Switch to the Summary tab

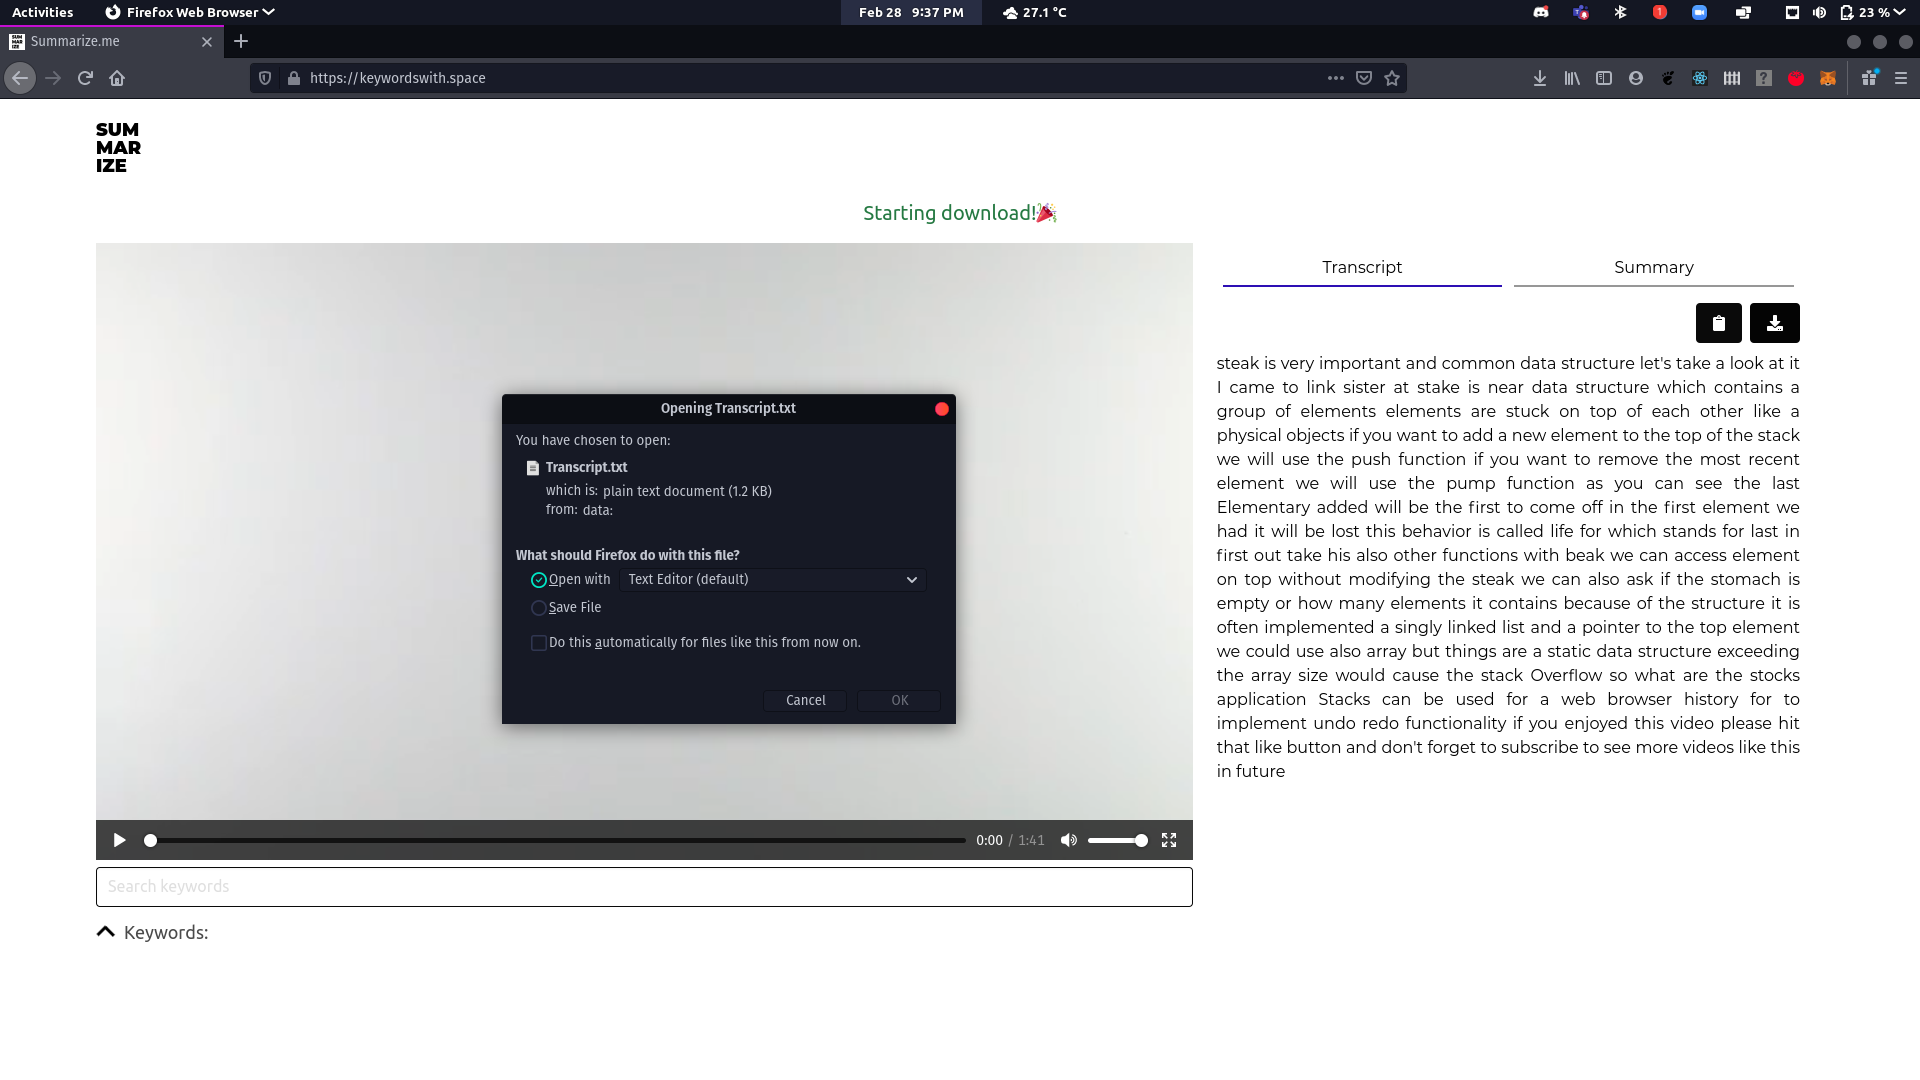pos(1653,267)
